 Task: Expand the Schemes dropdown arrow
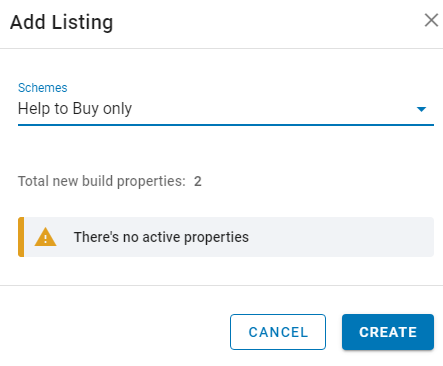tap(421, 109)
